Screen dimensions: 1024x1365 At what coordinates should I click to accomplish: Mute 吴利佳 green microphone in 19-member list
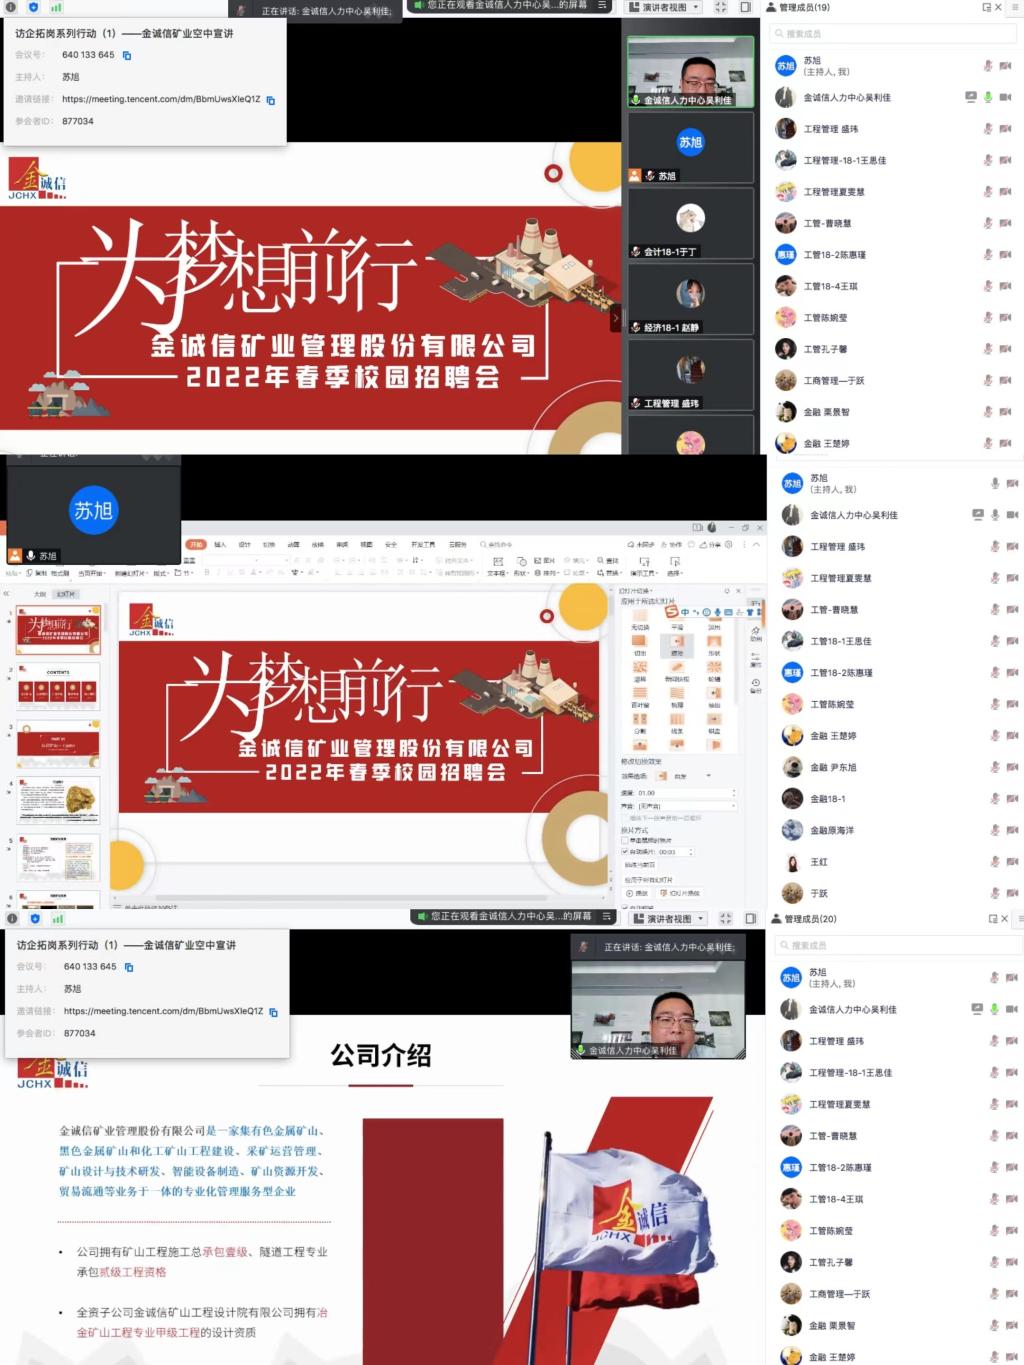[x=988, y=97]
